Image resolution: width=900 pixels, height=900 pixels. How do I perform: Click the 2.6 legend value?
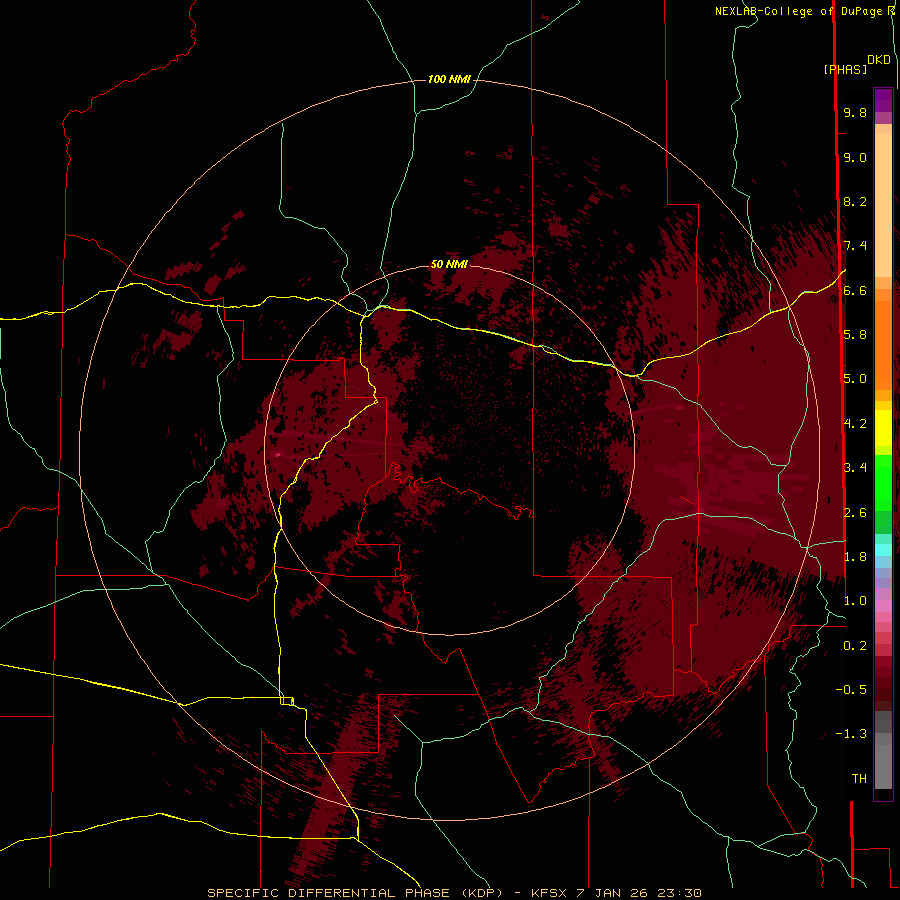(x=855, y=513)
